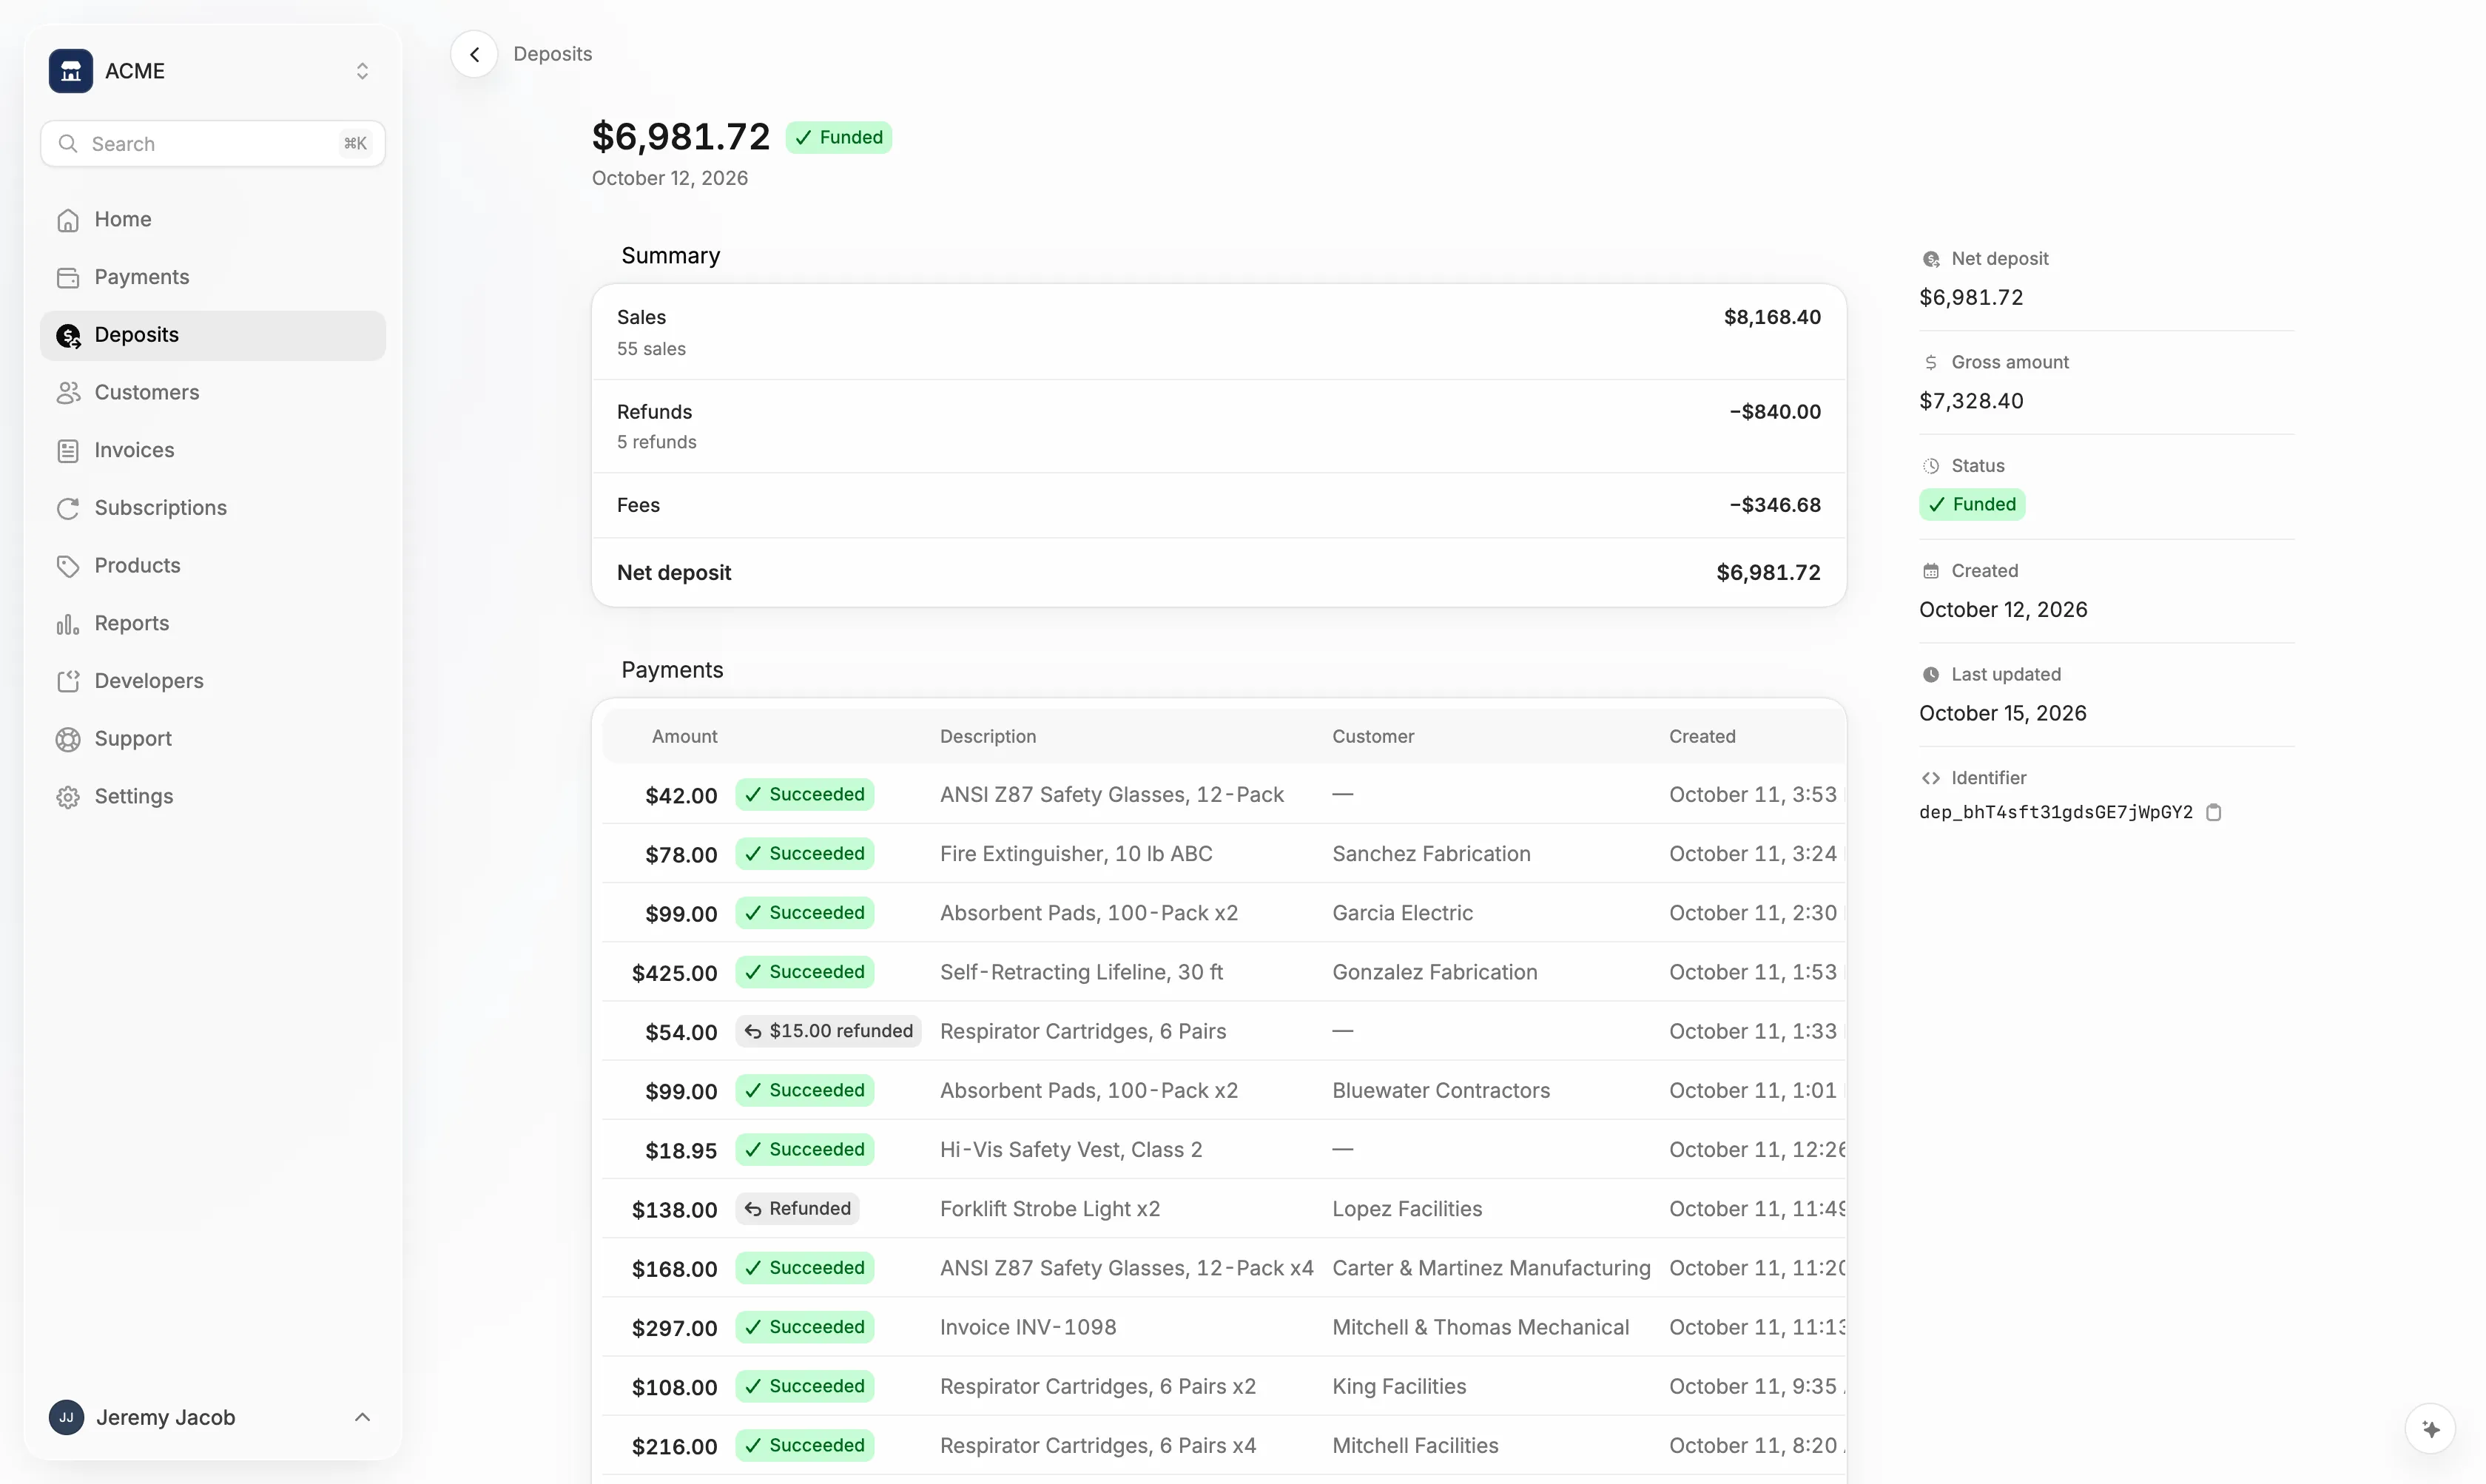Screen dimensions: 2486x1484
Task: Open the $42.00 ANSI Z87 Safety Glasses payment
Action: tap(1223, 794)
